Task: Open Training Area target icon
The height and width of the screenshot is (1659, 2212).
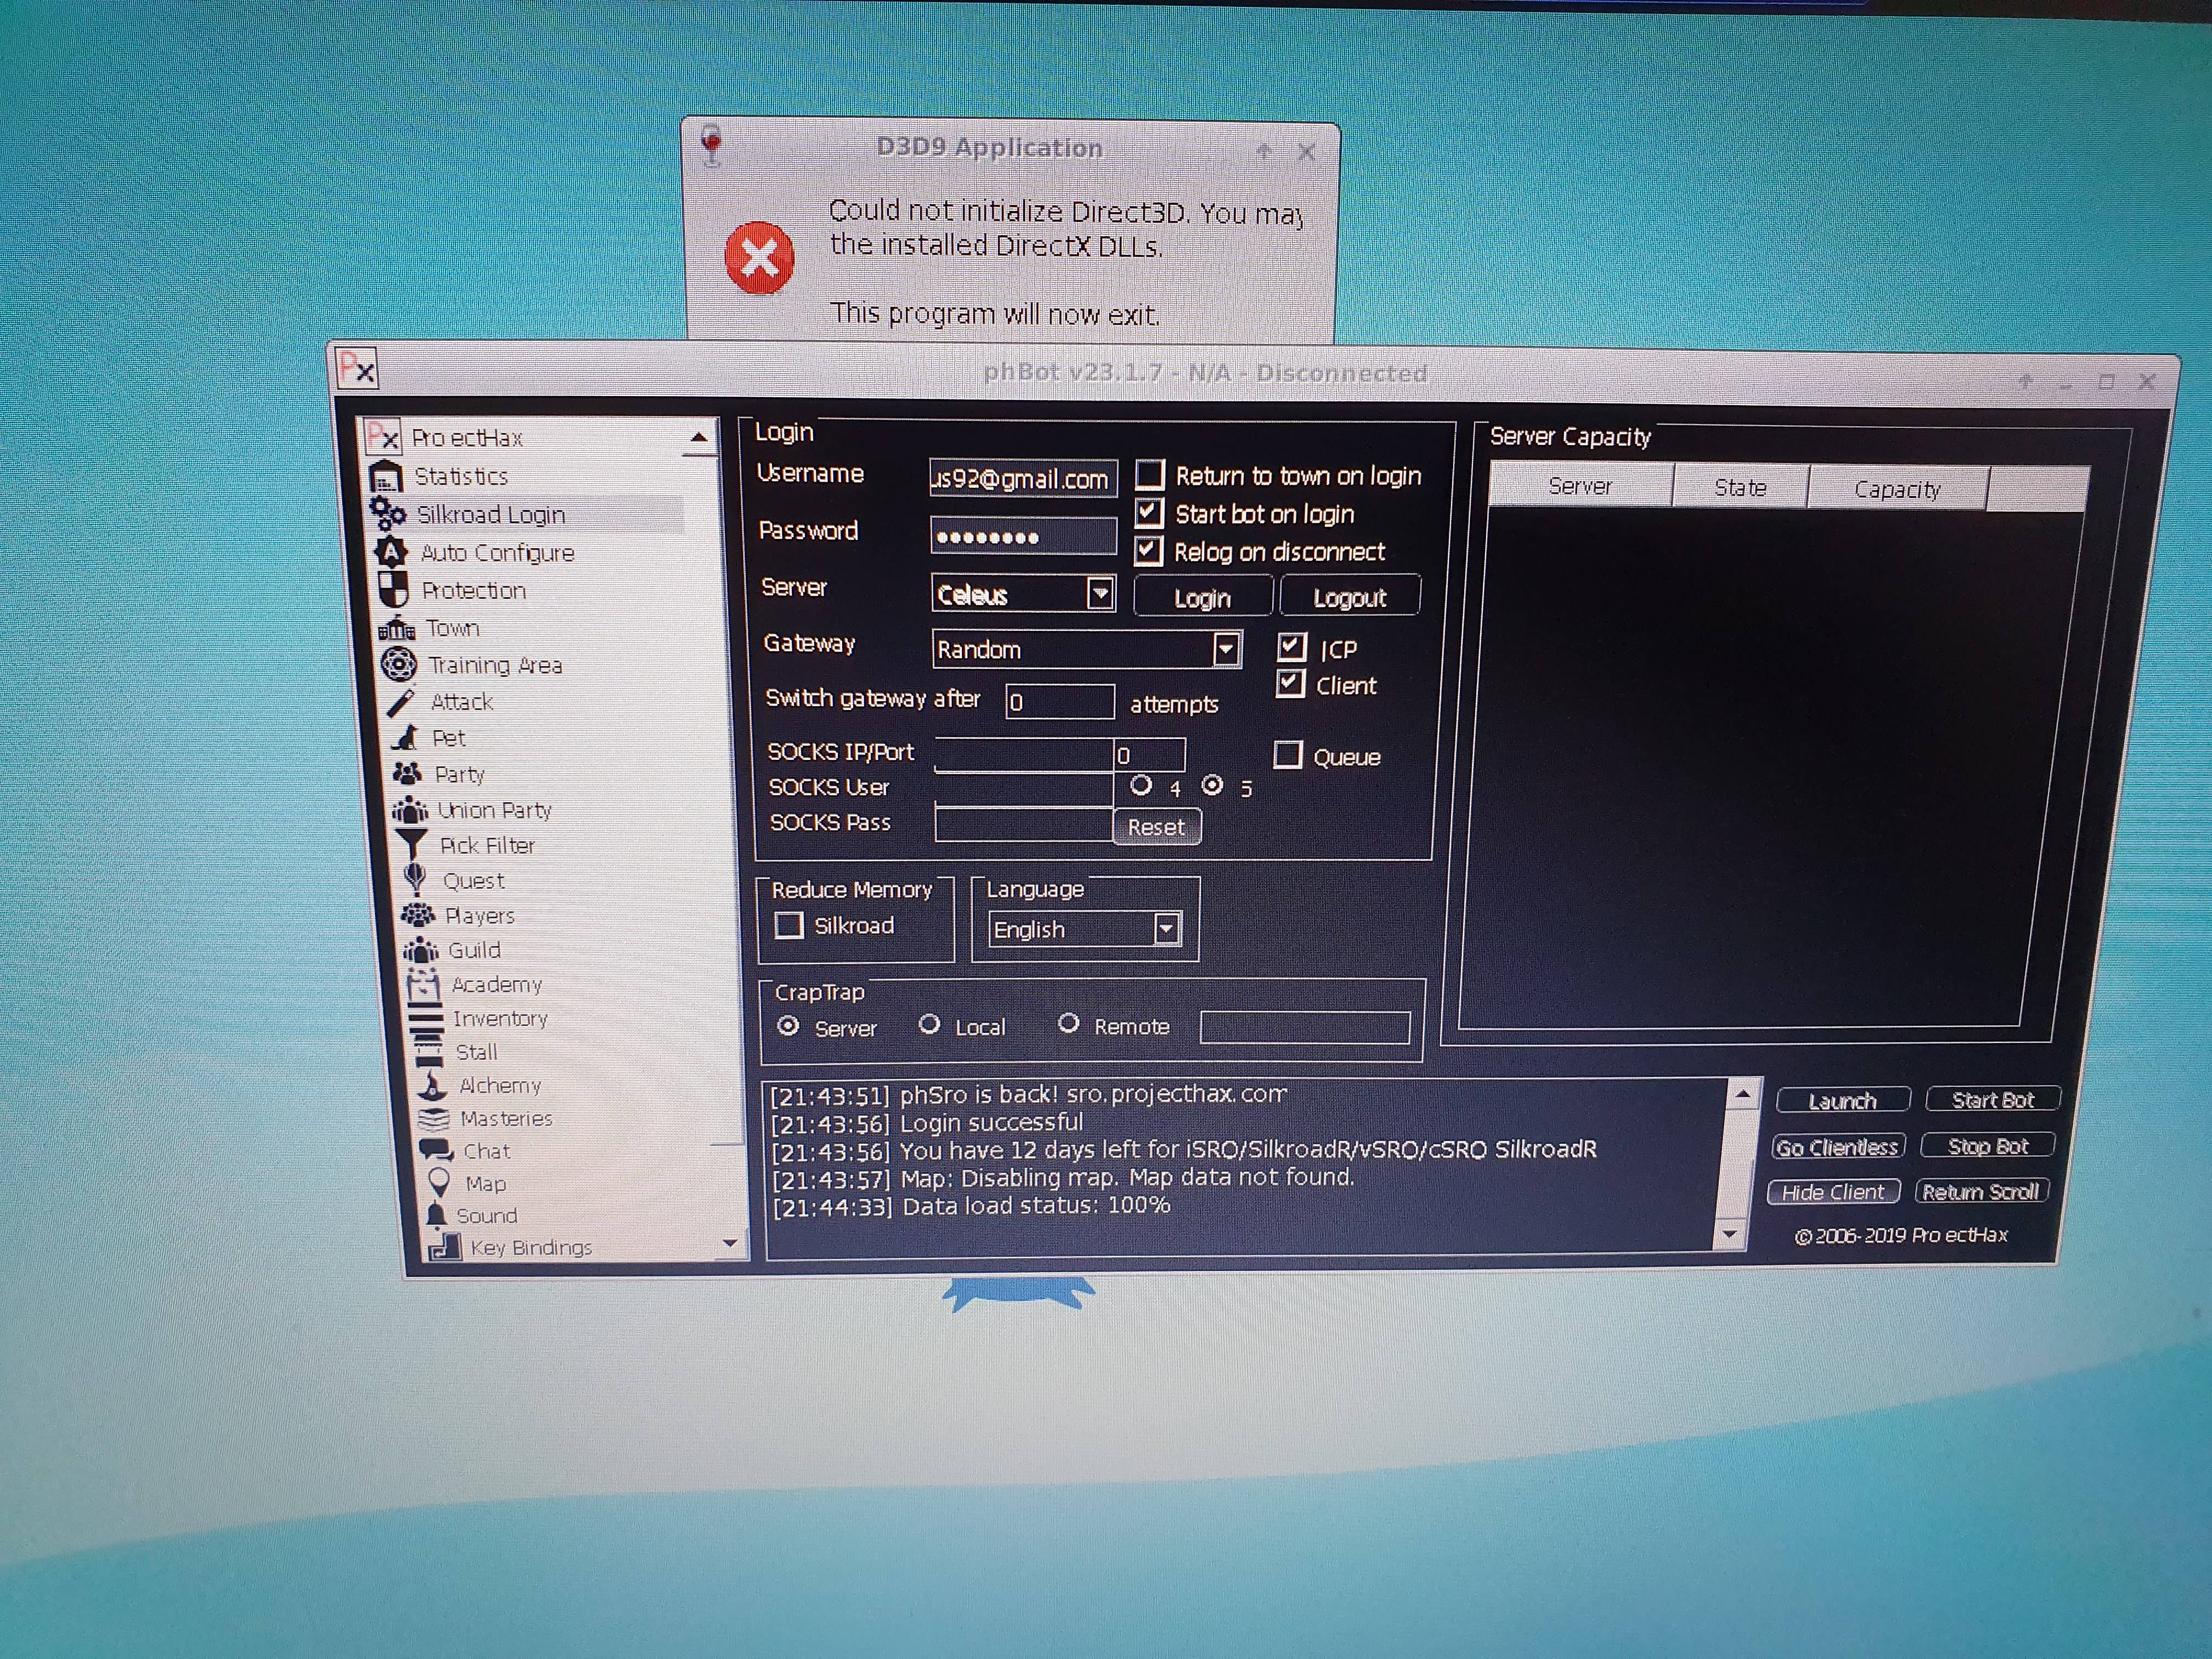Action: 399,664
